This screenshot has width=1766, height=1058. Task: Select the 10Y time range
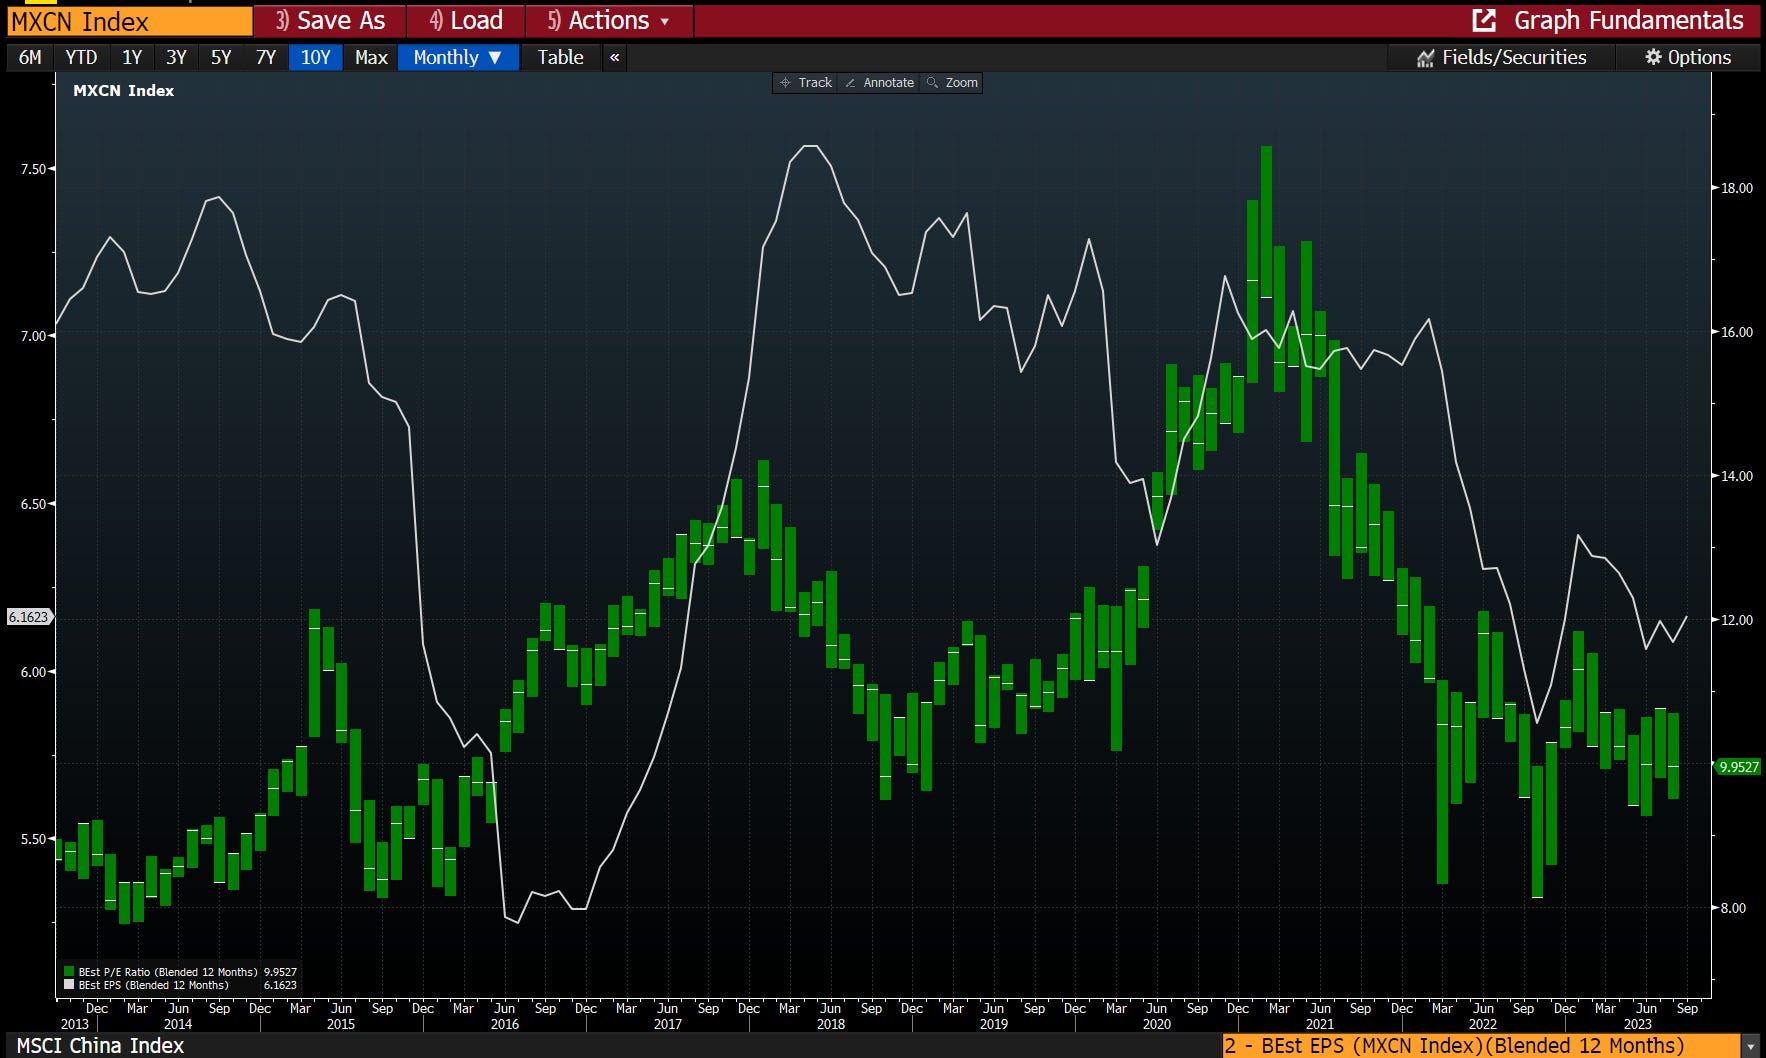pyautogui.click(x=315, y=57)
